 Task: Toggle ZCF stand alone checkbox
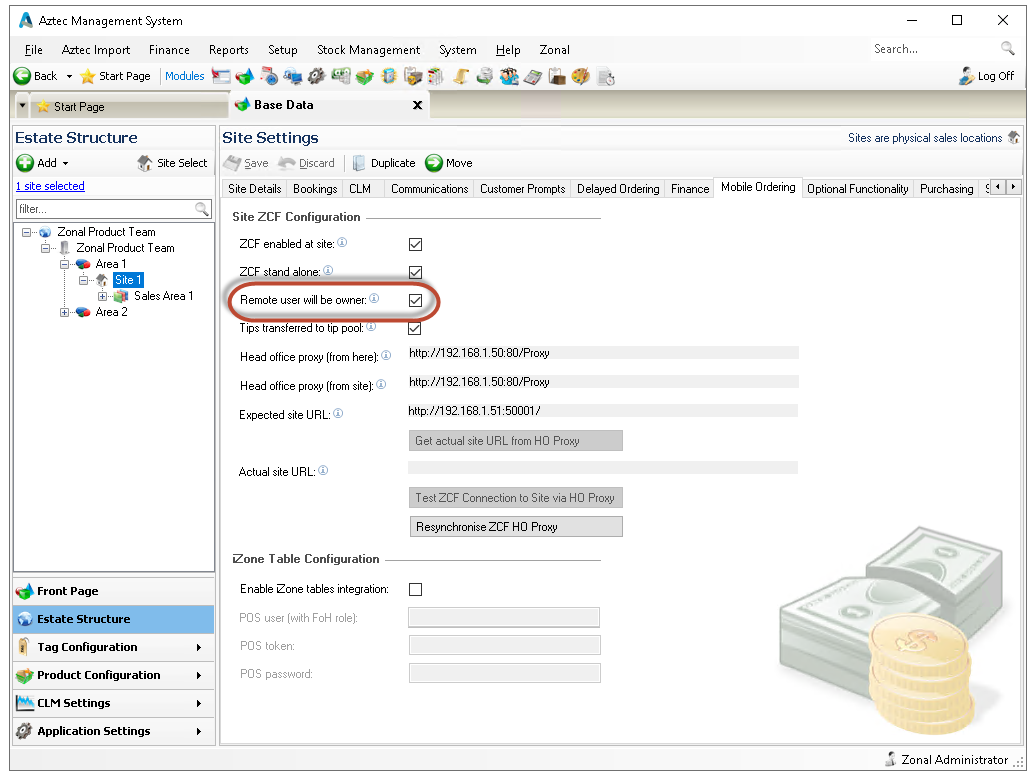[x=415, y=272]
